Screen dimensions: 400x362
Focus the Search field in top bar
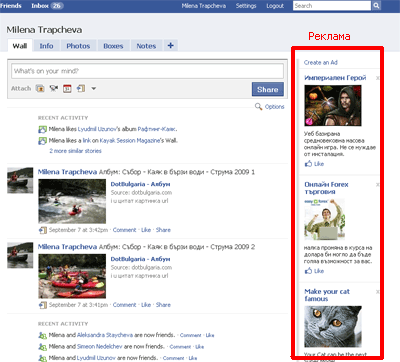coord(332,6)
